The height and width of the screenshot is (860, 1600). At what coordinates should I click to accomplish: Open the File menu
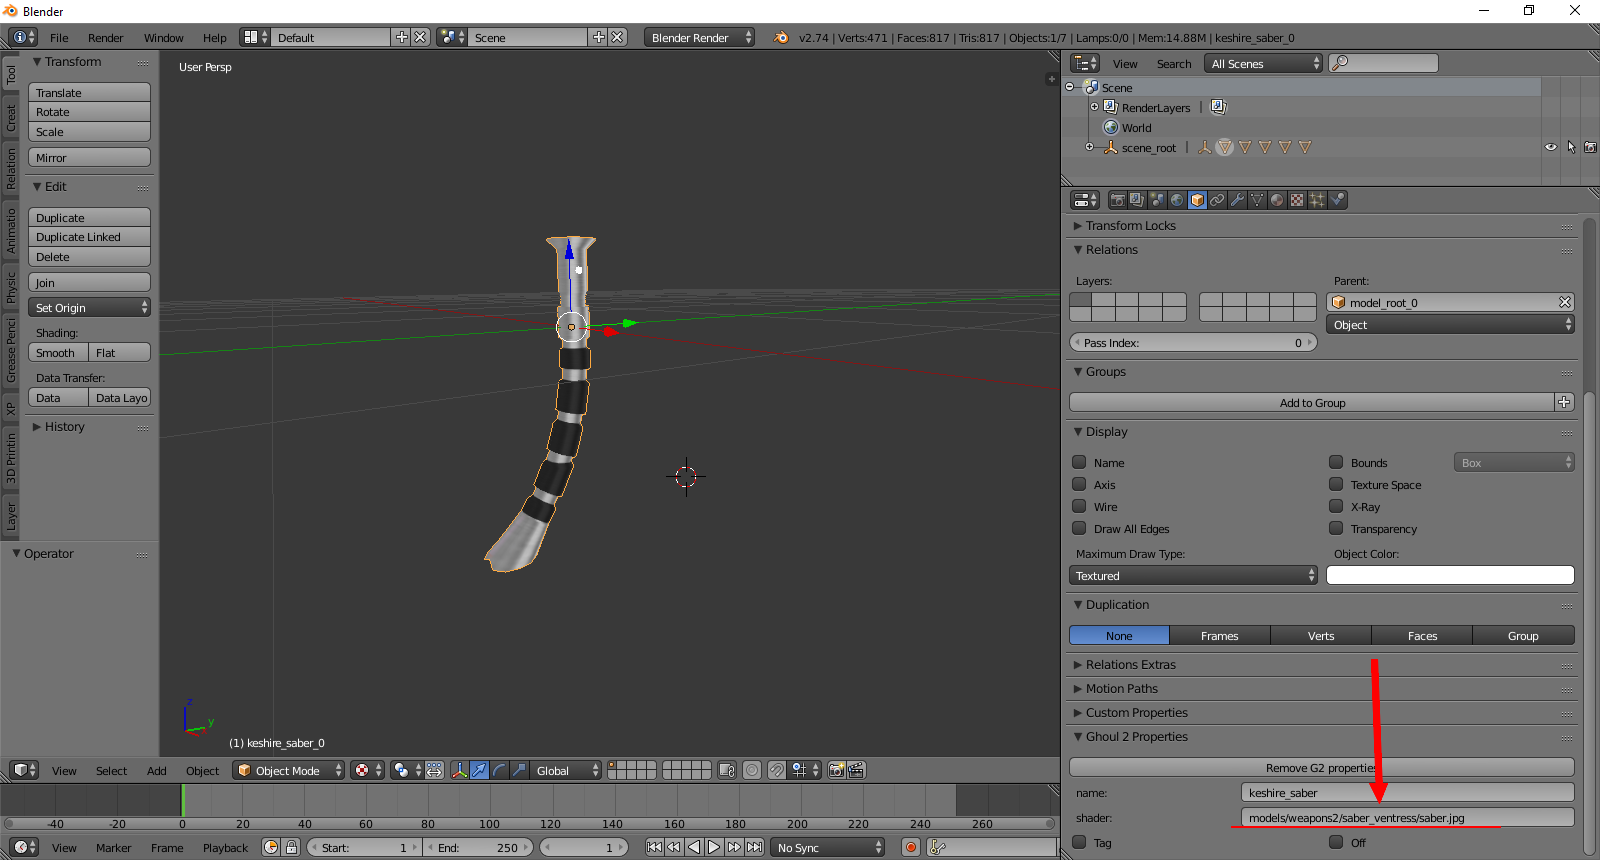(x=59, y=37)
